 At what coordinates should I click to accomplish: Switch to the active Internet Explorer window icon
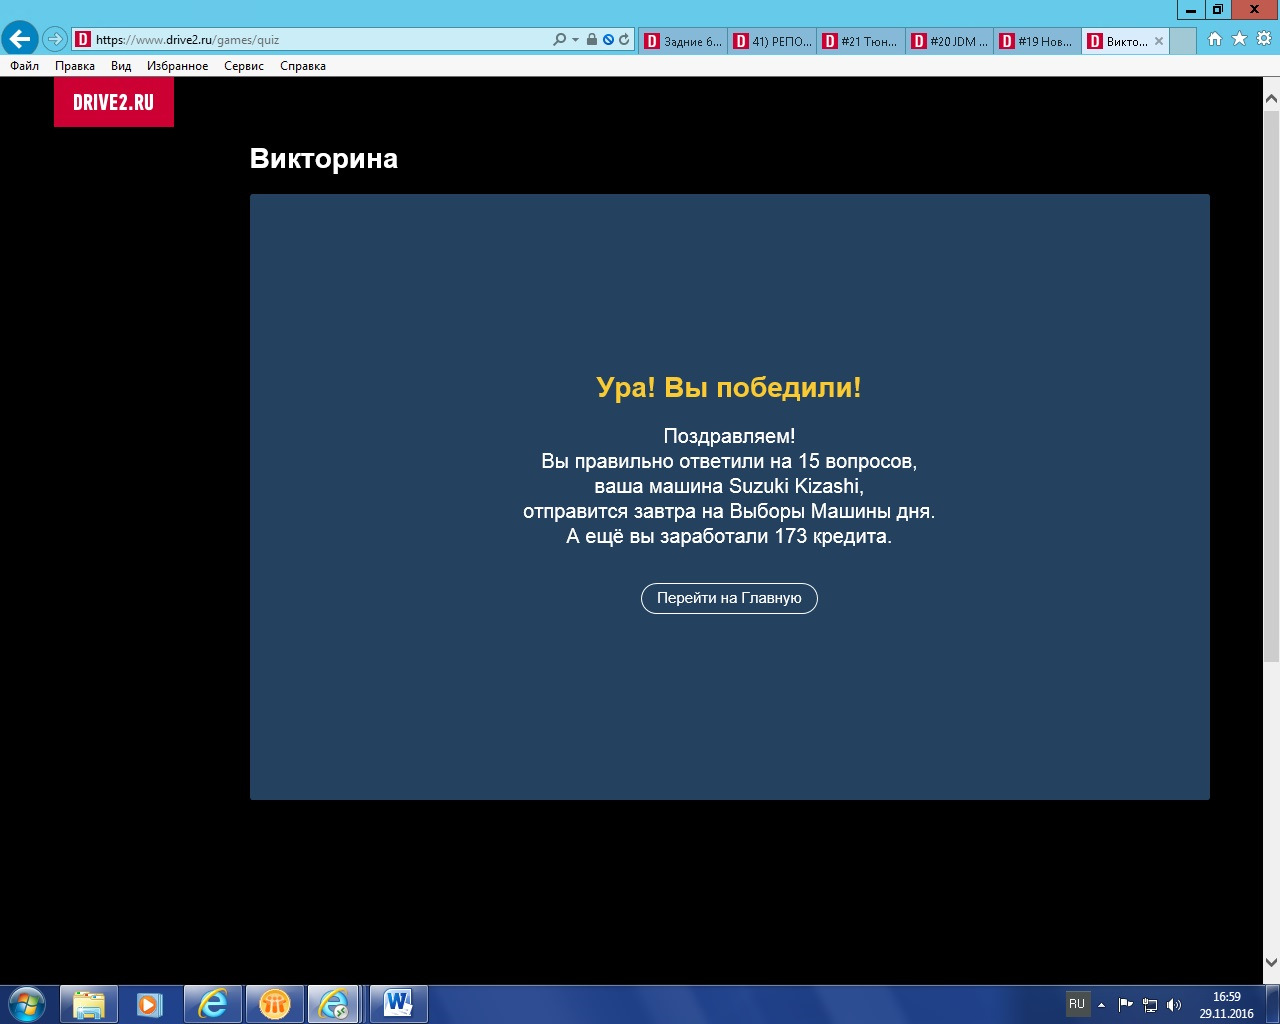(335, 1004)
